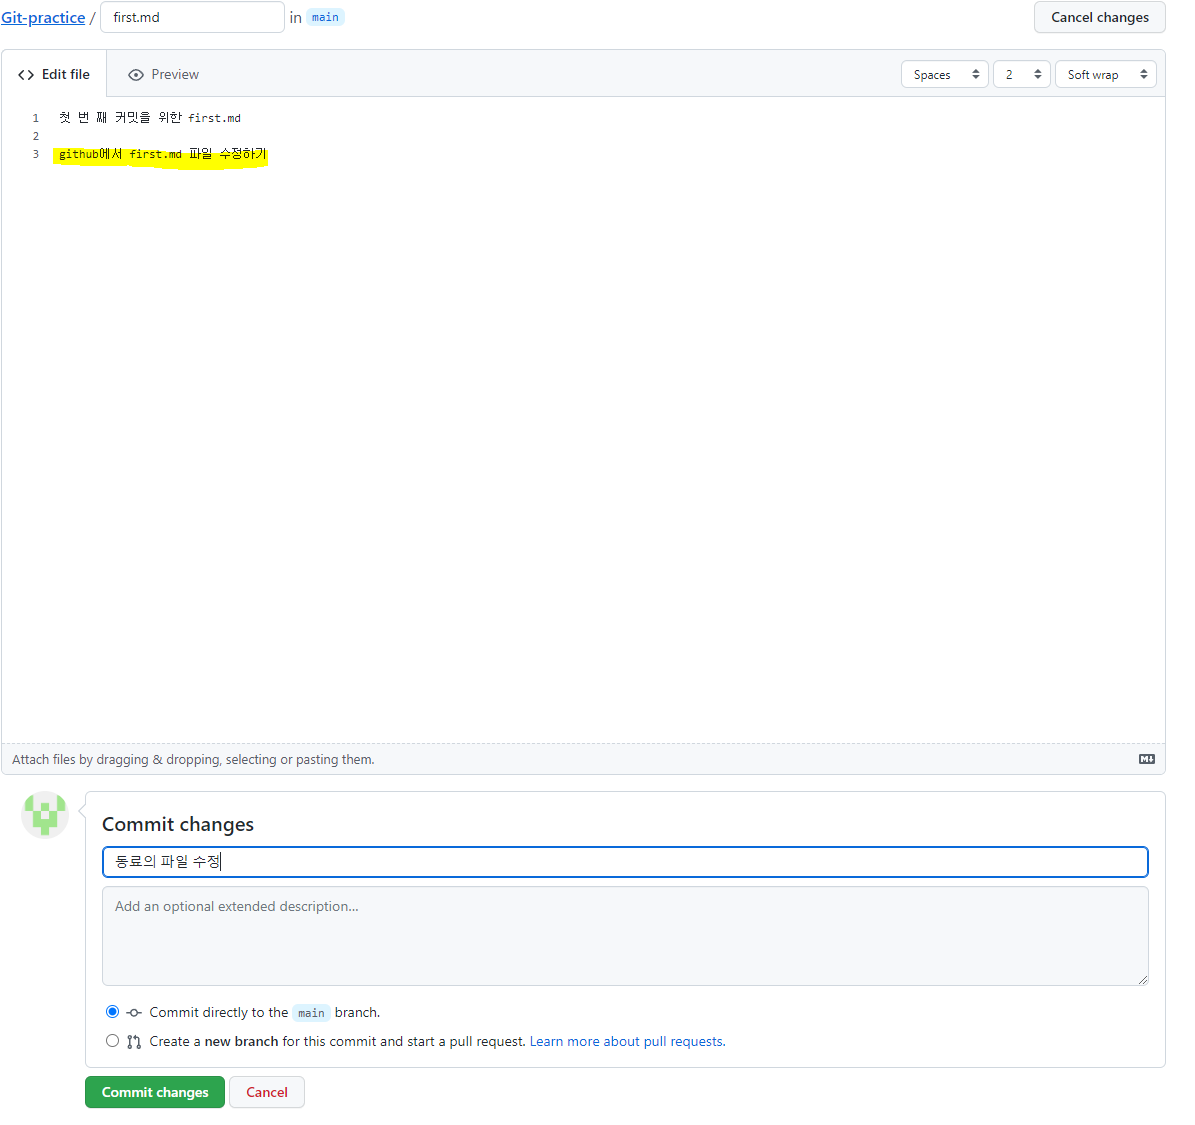Click the Attach files by dragging bar
This screenshot has height=1125, width=1195.
583,759
